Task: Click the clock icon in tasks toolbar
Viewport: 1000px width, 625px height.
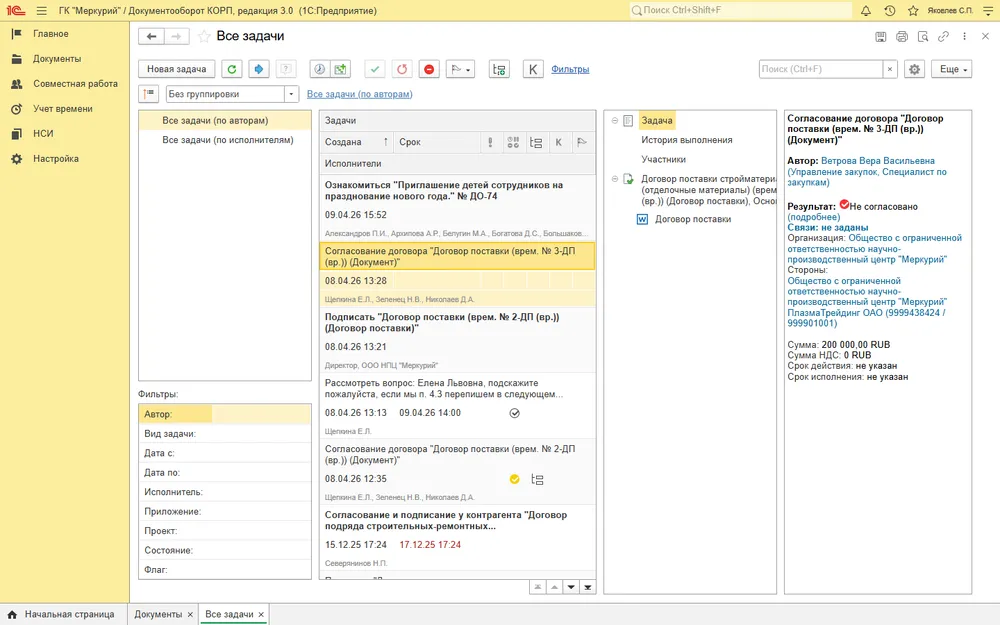Action: tap(320, 69)
